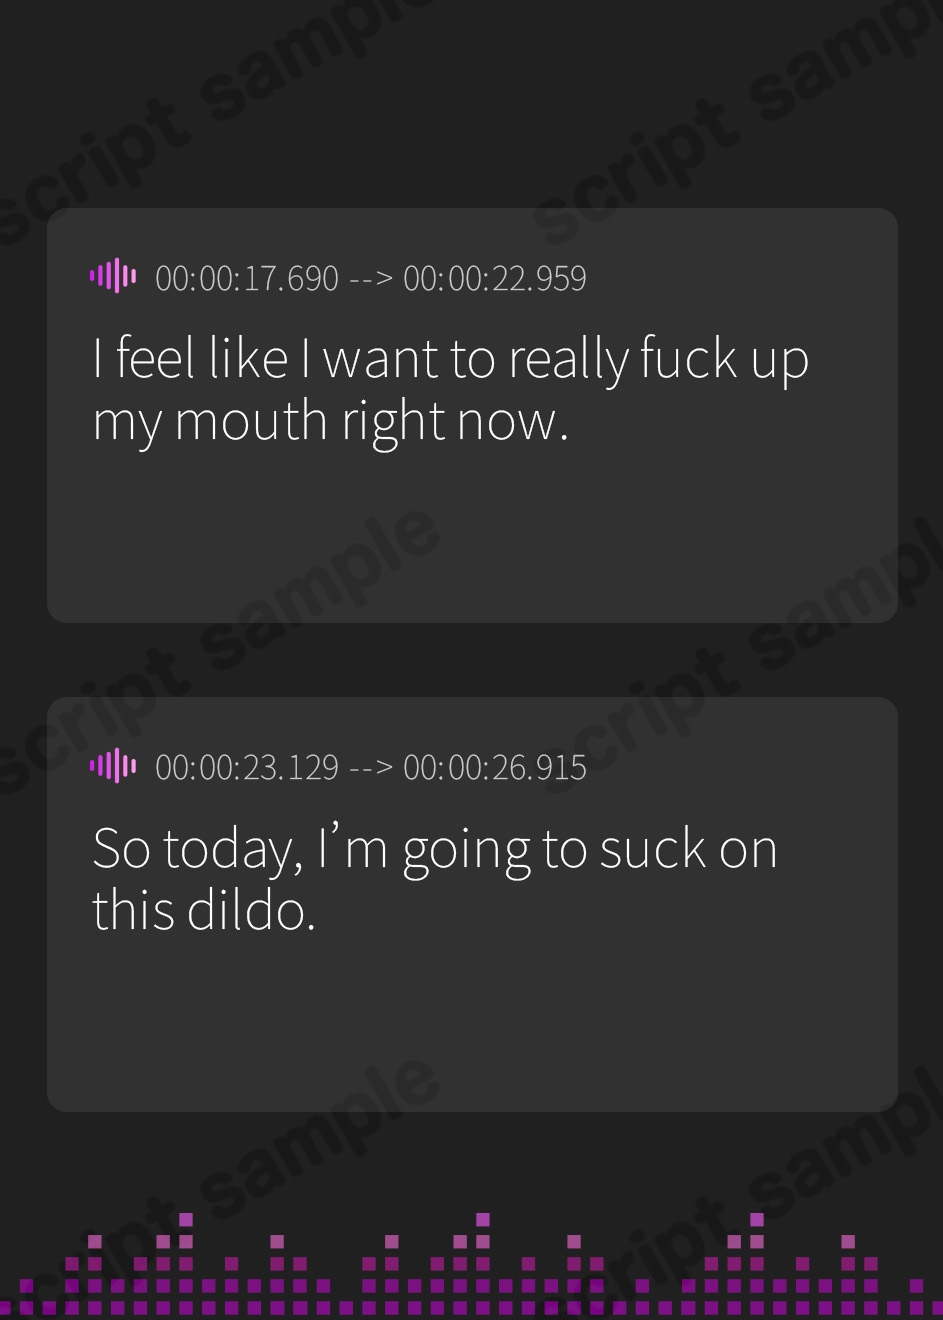
Task: Select the end timestamp 00:00:26.915
Action: [495, 768]
